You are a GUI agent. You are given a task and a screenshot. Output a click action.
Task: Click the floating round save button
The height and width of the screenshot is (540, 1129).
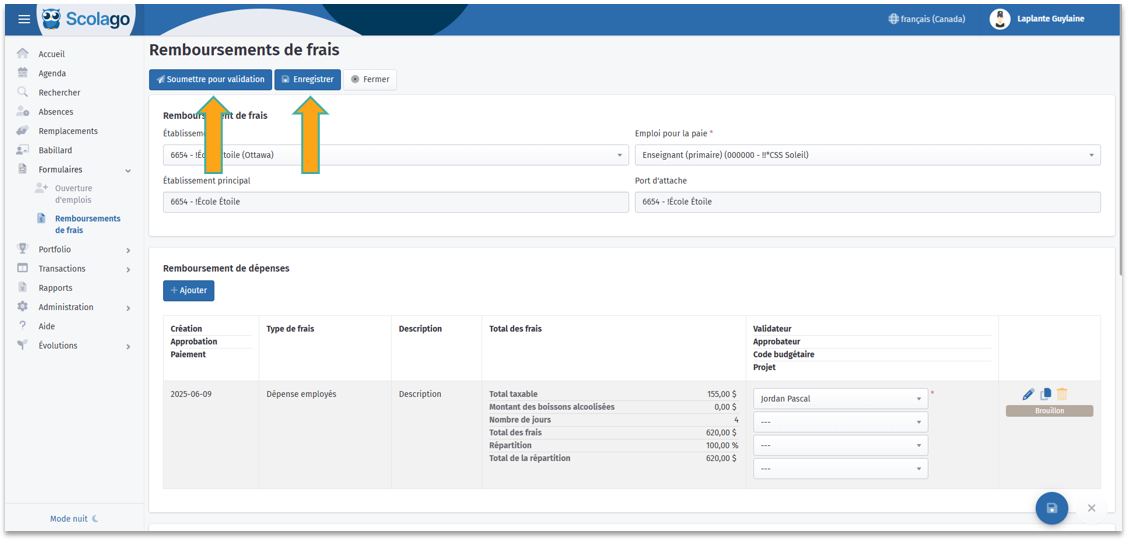point(1051,508)
